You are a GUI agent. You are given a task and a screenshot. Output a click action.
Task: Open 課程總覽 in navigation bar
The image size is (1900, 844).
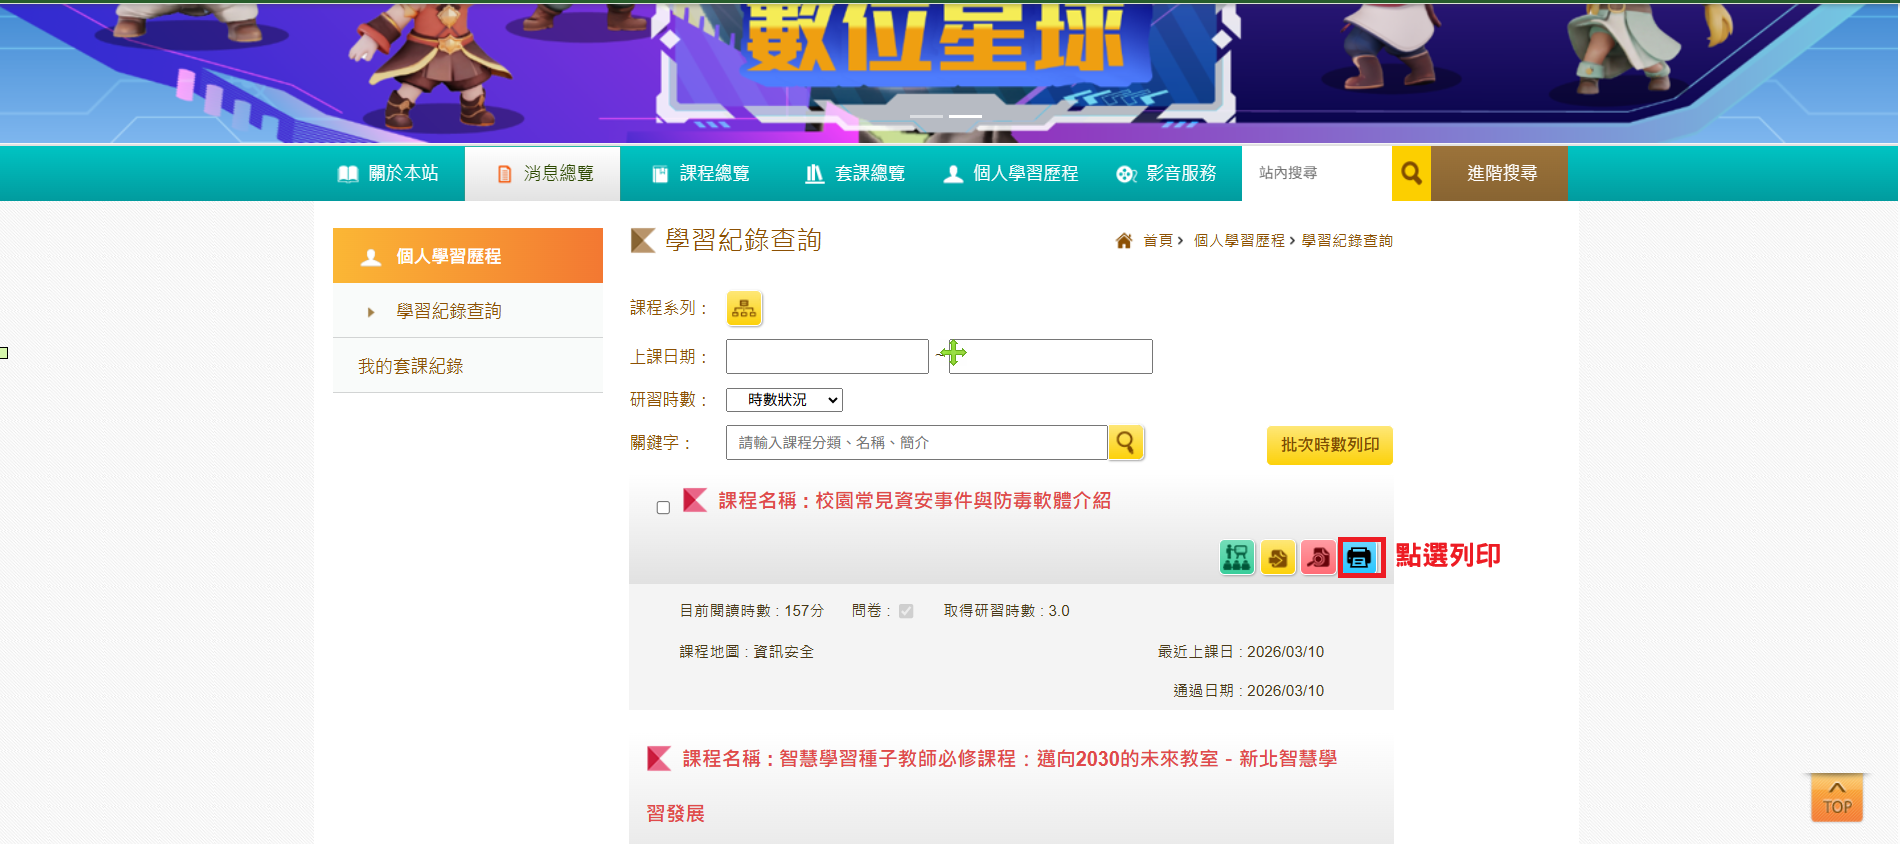[x=700, y=173]
